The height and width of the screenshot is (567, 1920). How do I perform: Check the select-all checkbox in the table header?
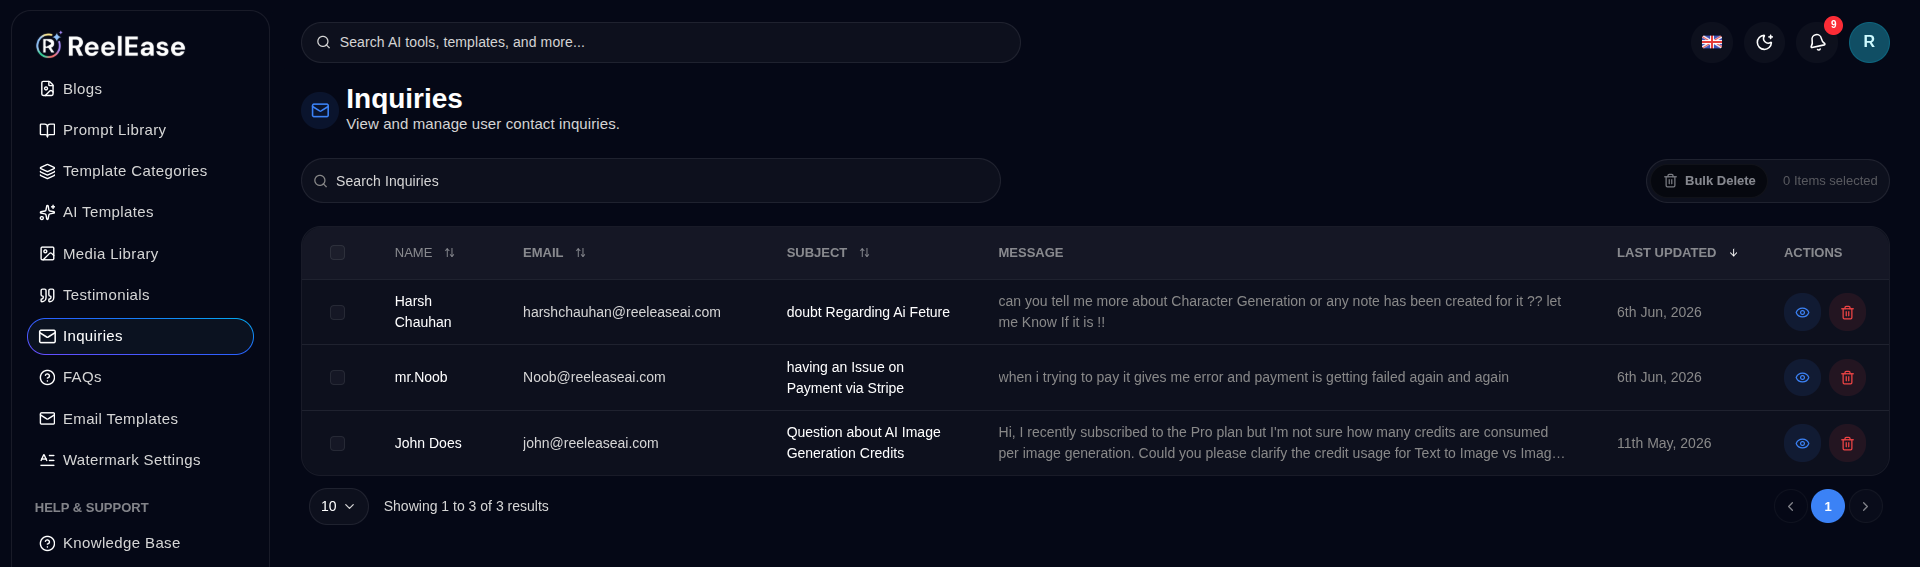click(x=337, y=253)
